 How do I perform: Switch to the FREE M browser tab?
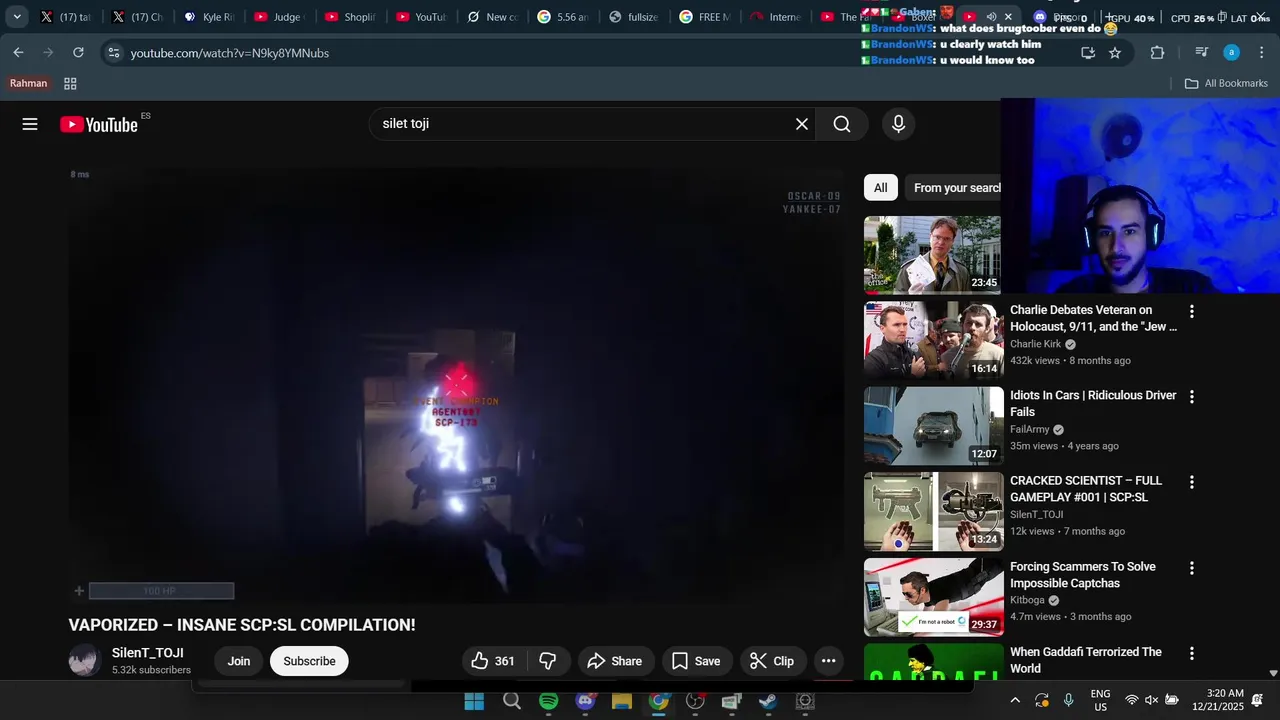704,17
